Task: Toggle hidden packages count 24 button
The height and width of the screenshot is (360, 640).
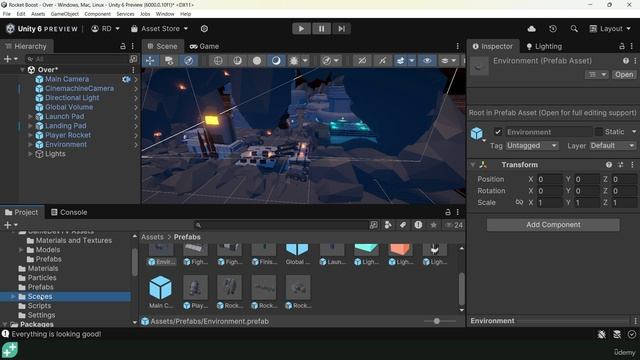Action: pos(453,225)
